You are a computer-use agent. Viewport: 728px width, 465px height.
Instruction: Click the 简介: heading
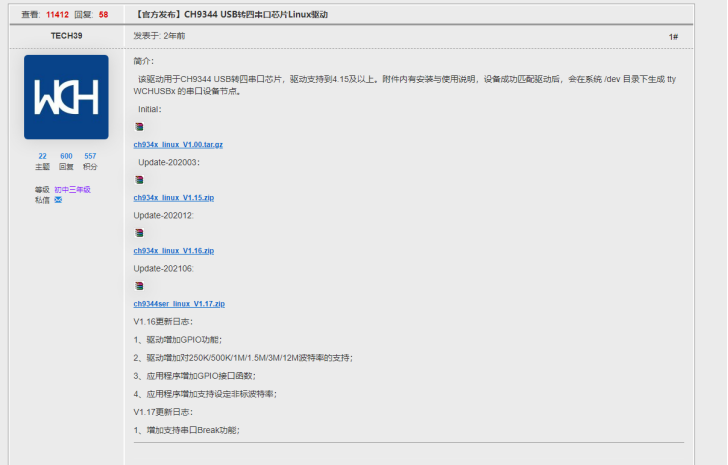[x=144, y=61]
